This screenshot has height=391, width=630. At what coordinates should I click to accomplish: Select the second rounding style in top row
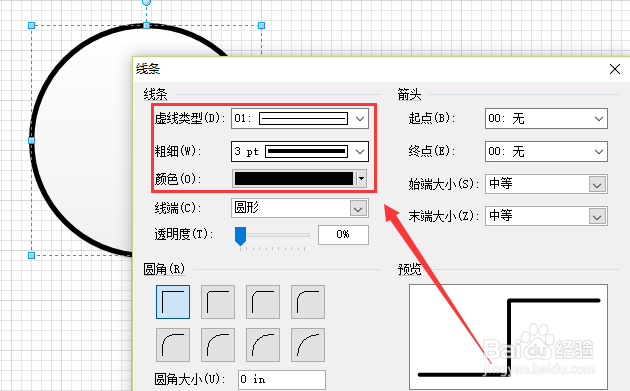coord(218,302)
